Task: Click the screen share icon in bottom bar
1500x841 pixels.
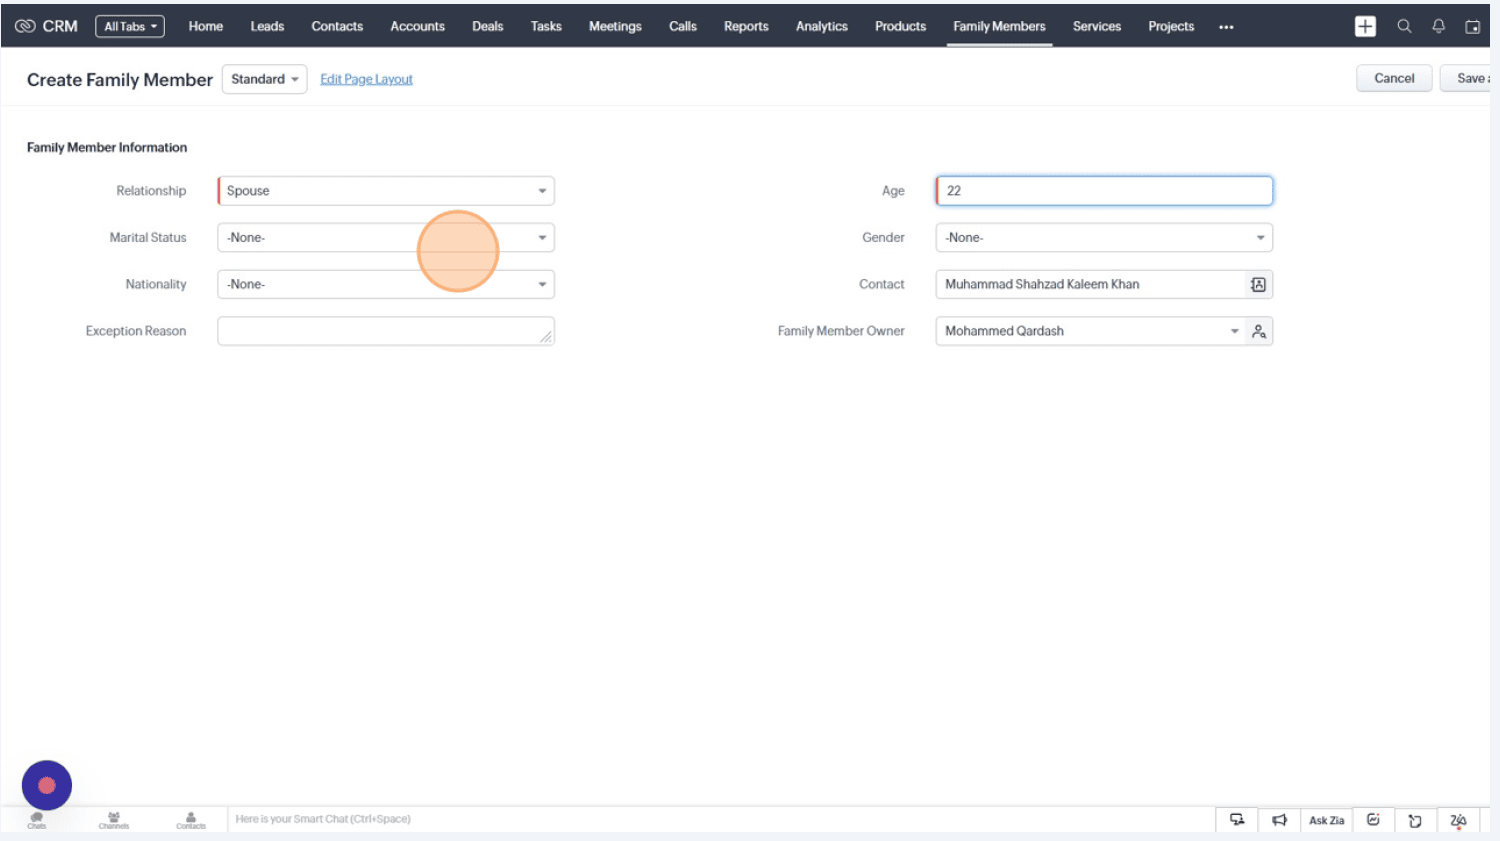Action: (1237, 820)
